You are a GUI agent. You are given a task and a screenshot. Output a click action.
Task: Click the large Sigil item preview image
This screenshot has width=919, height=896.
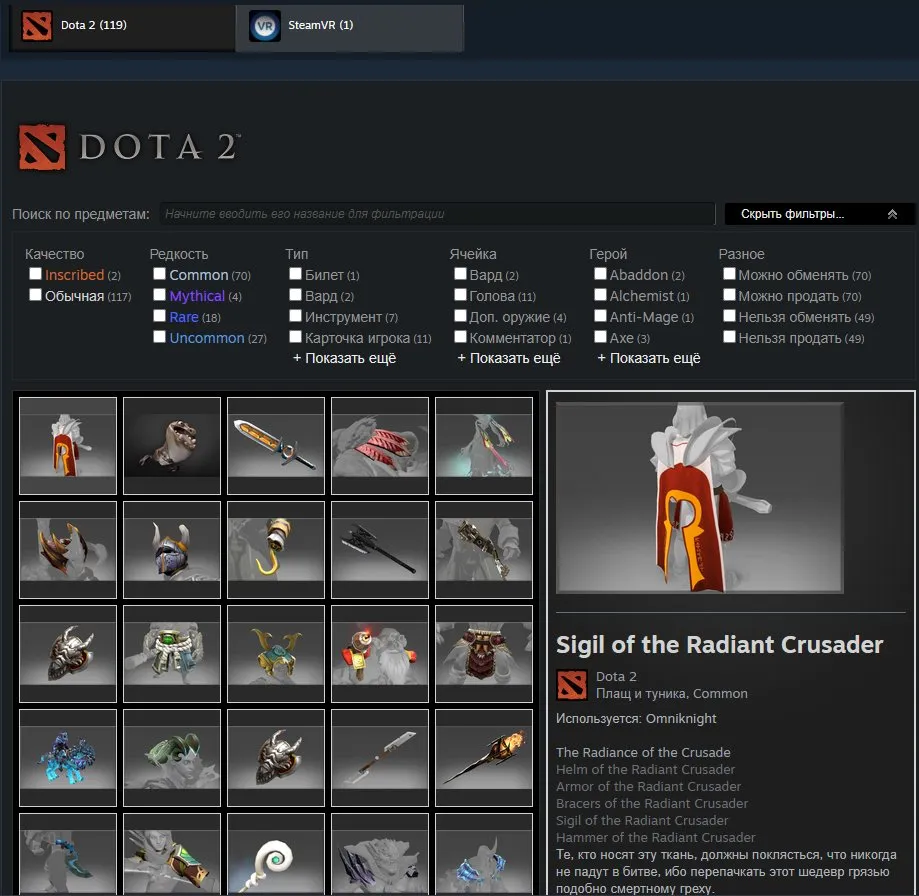point(699,498)
